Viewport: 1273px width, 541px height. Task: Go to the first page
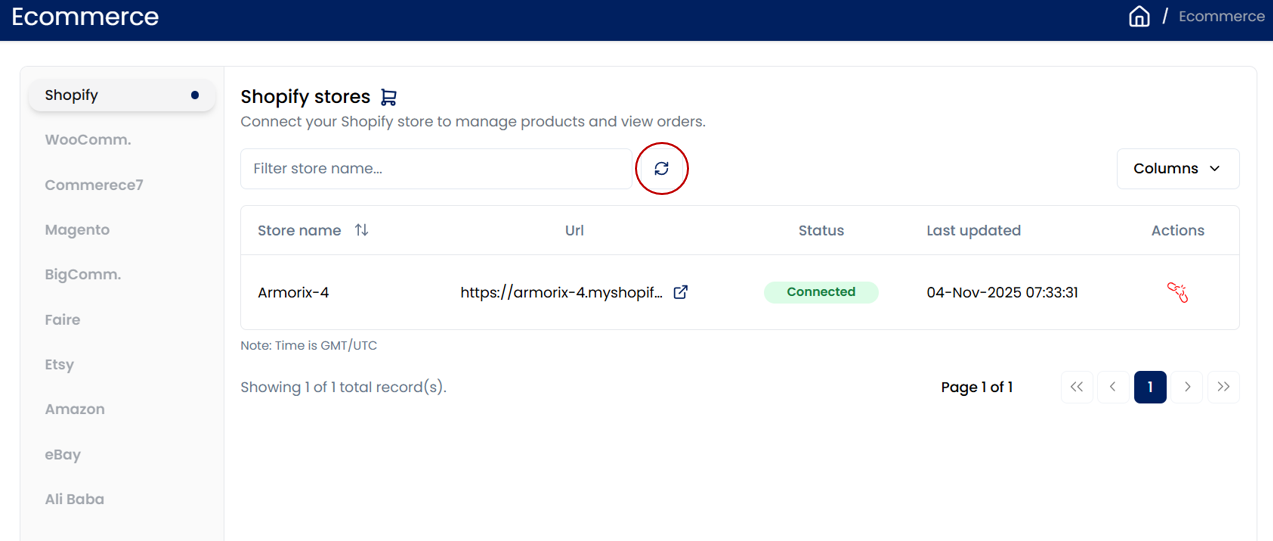point(1076,387)
